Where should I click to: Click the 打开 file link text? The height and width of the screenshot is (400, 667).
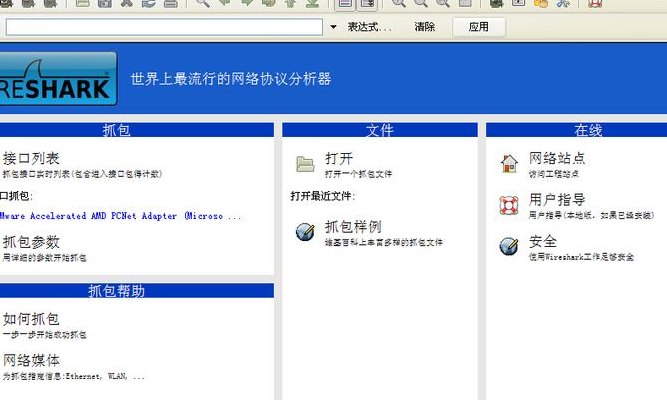pyautogui.click(x=339, y=158)
